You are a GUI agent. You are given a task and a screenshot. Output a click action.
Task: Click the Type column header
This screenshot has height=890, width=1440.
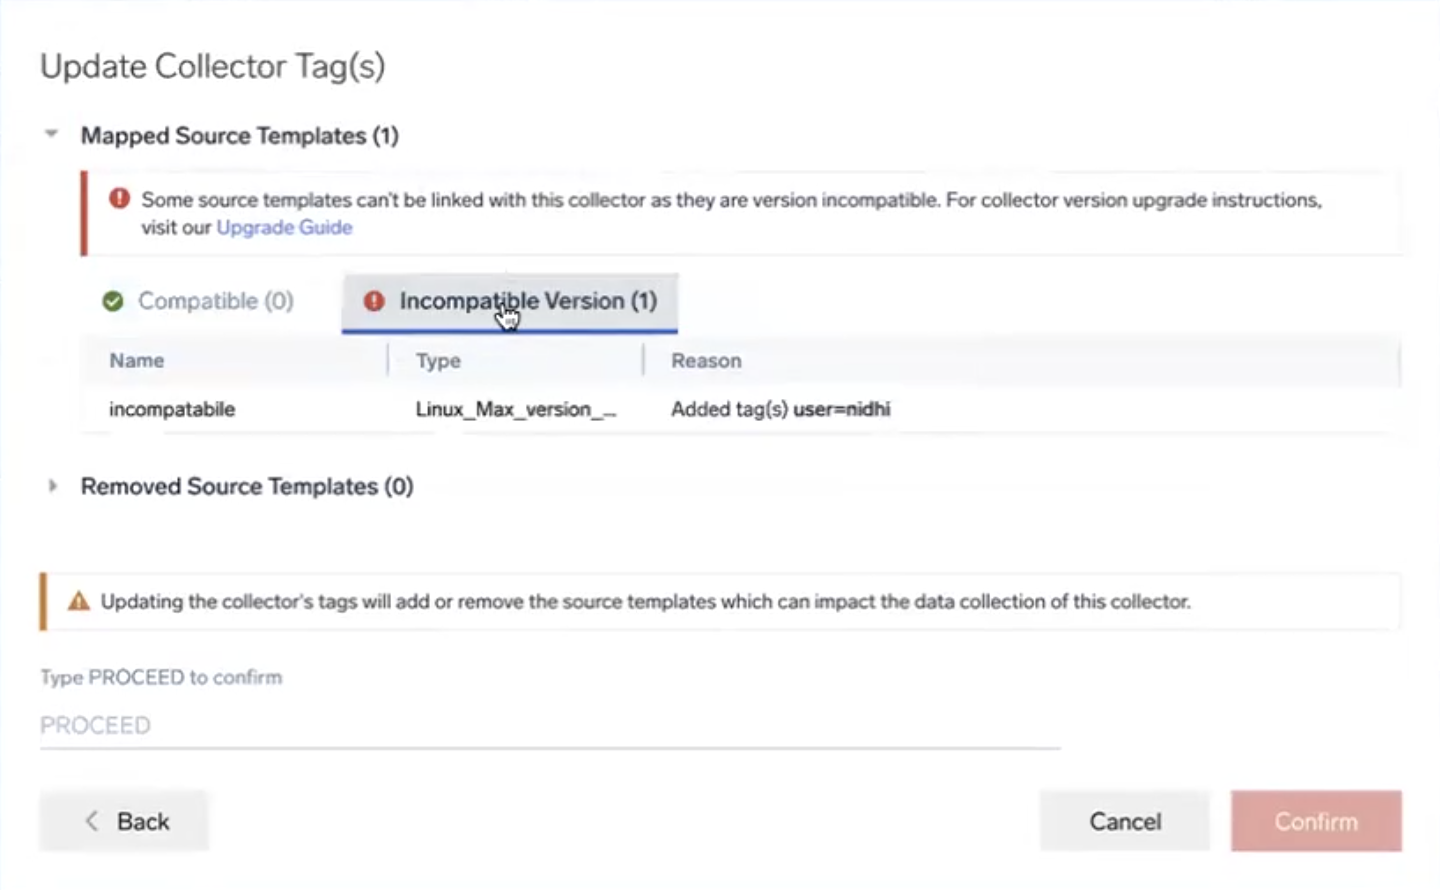(438, 360)
